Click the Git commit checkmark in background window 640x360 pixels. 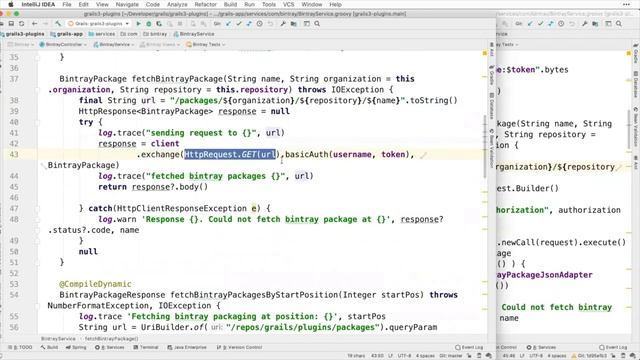pyautogui.click(x=540, y=24)
